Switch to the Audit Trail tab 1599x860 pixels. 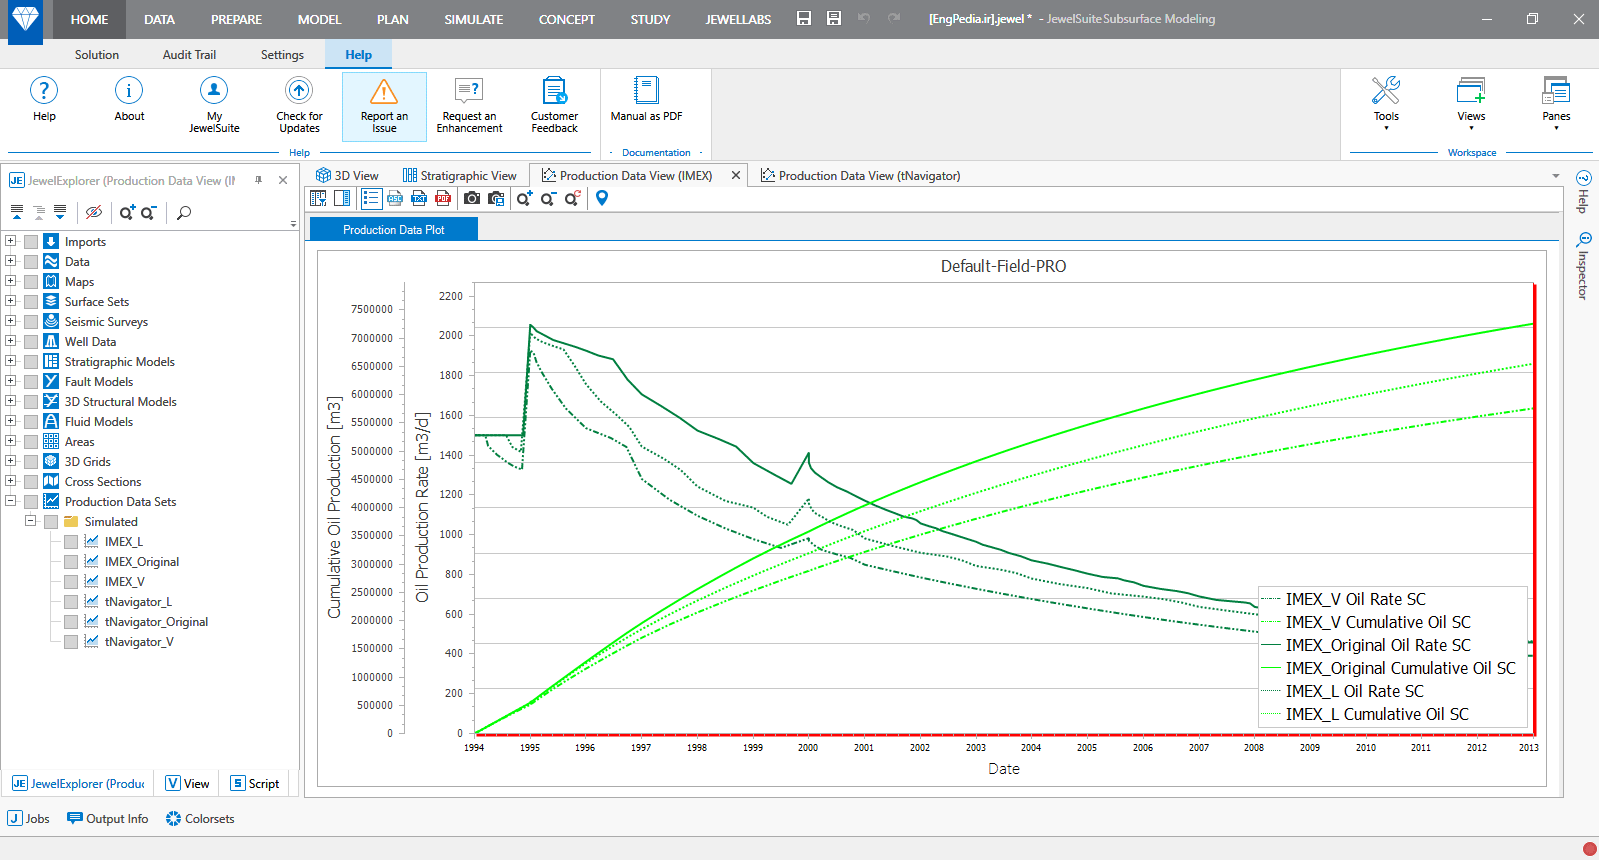189,55
